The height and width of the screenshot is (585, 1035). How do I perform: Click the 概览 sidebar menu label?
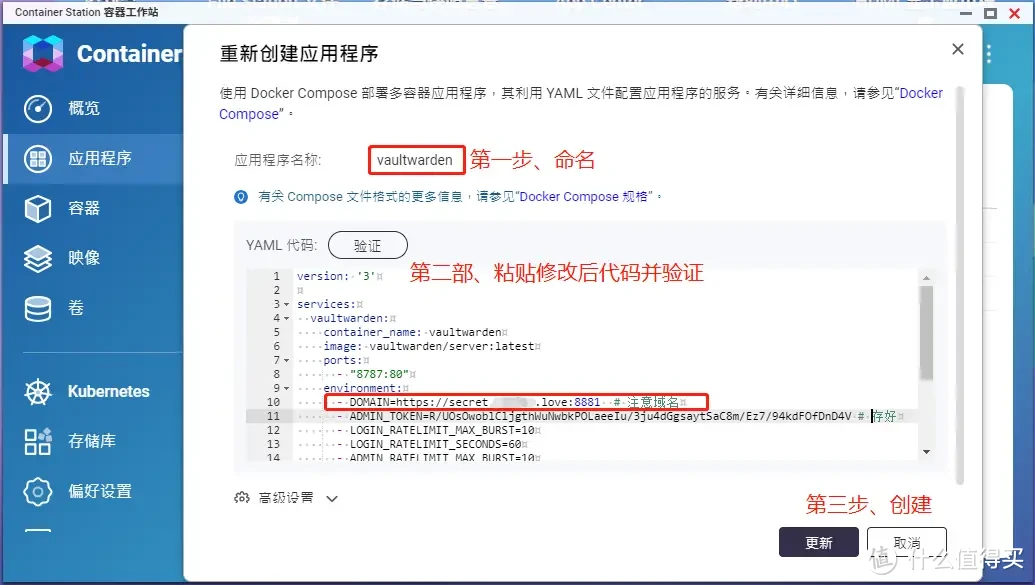point(84,108)
